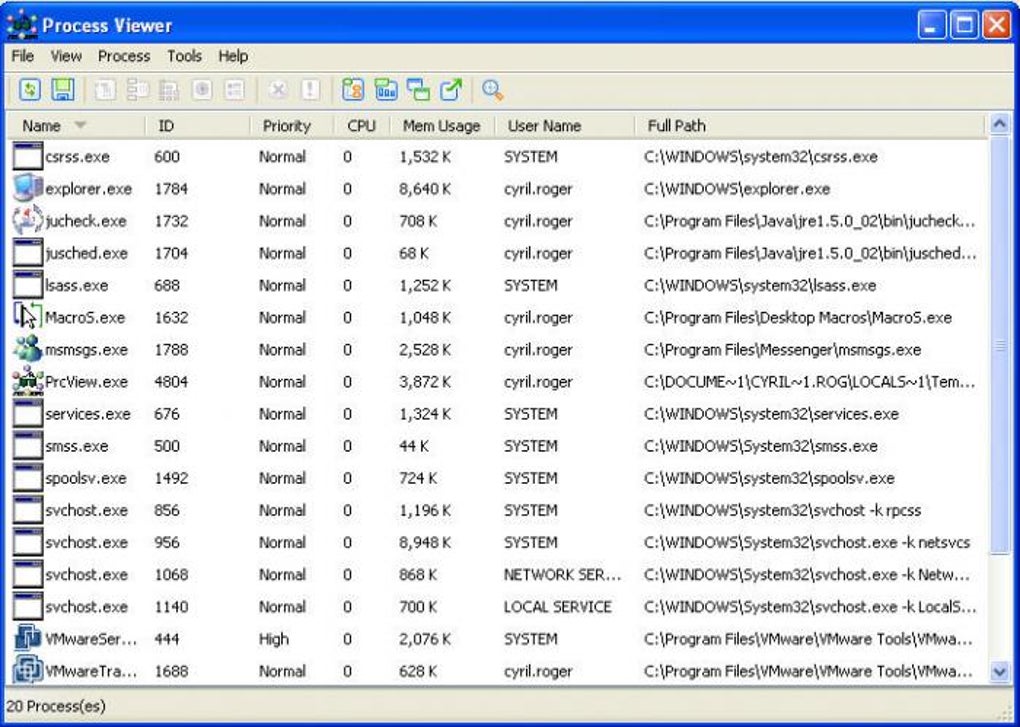This screenshot has width=1020, height=727.
Task: Sort by the CPU column header
Action: click(362, 126)
